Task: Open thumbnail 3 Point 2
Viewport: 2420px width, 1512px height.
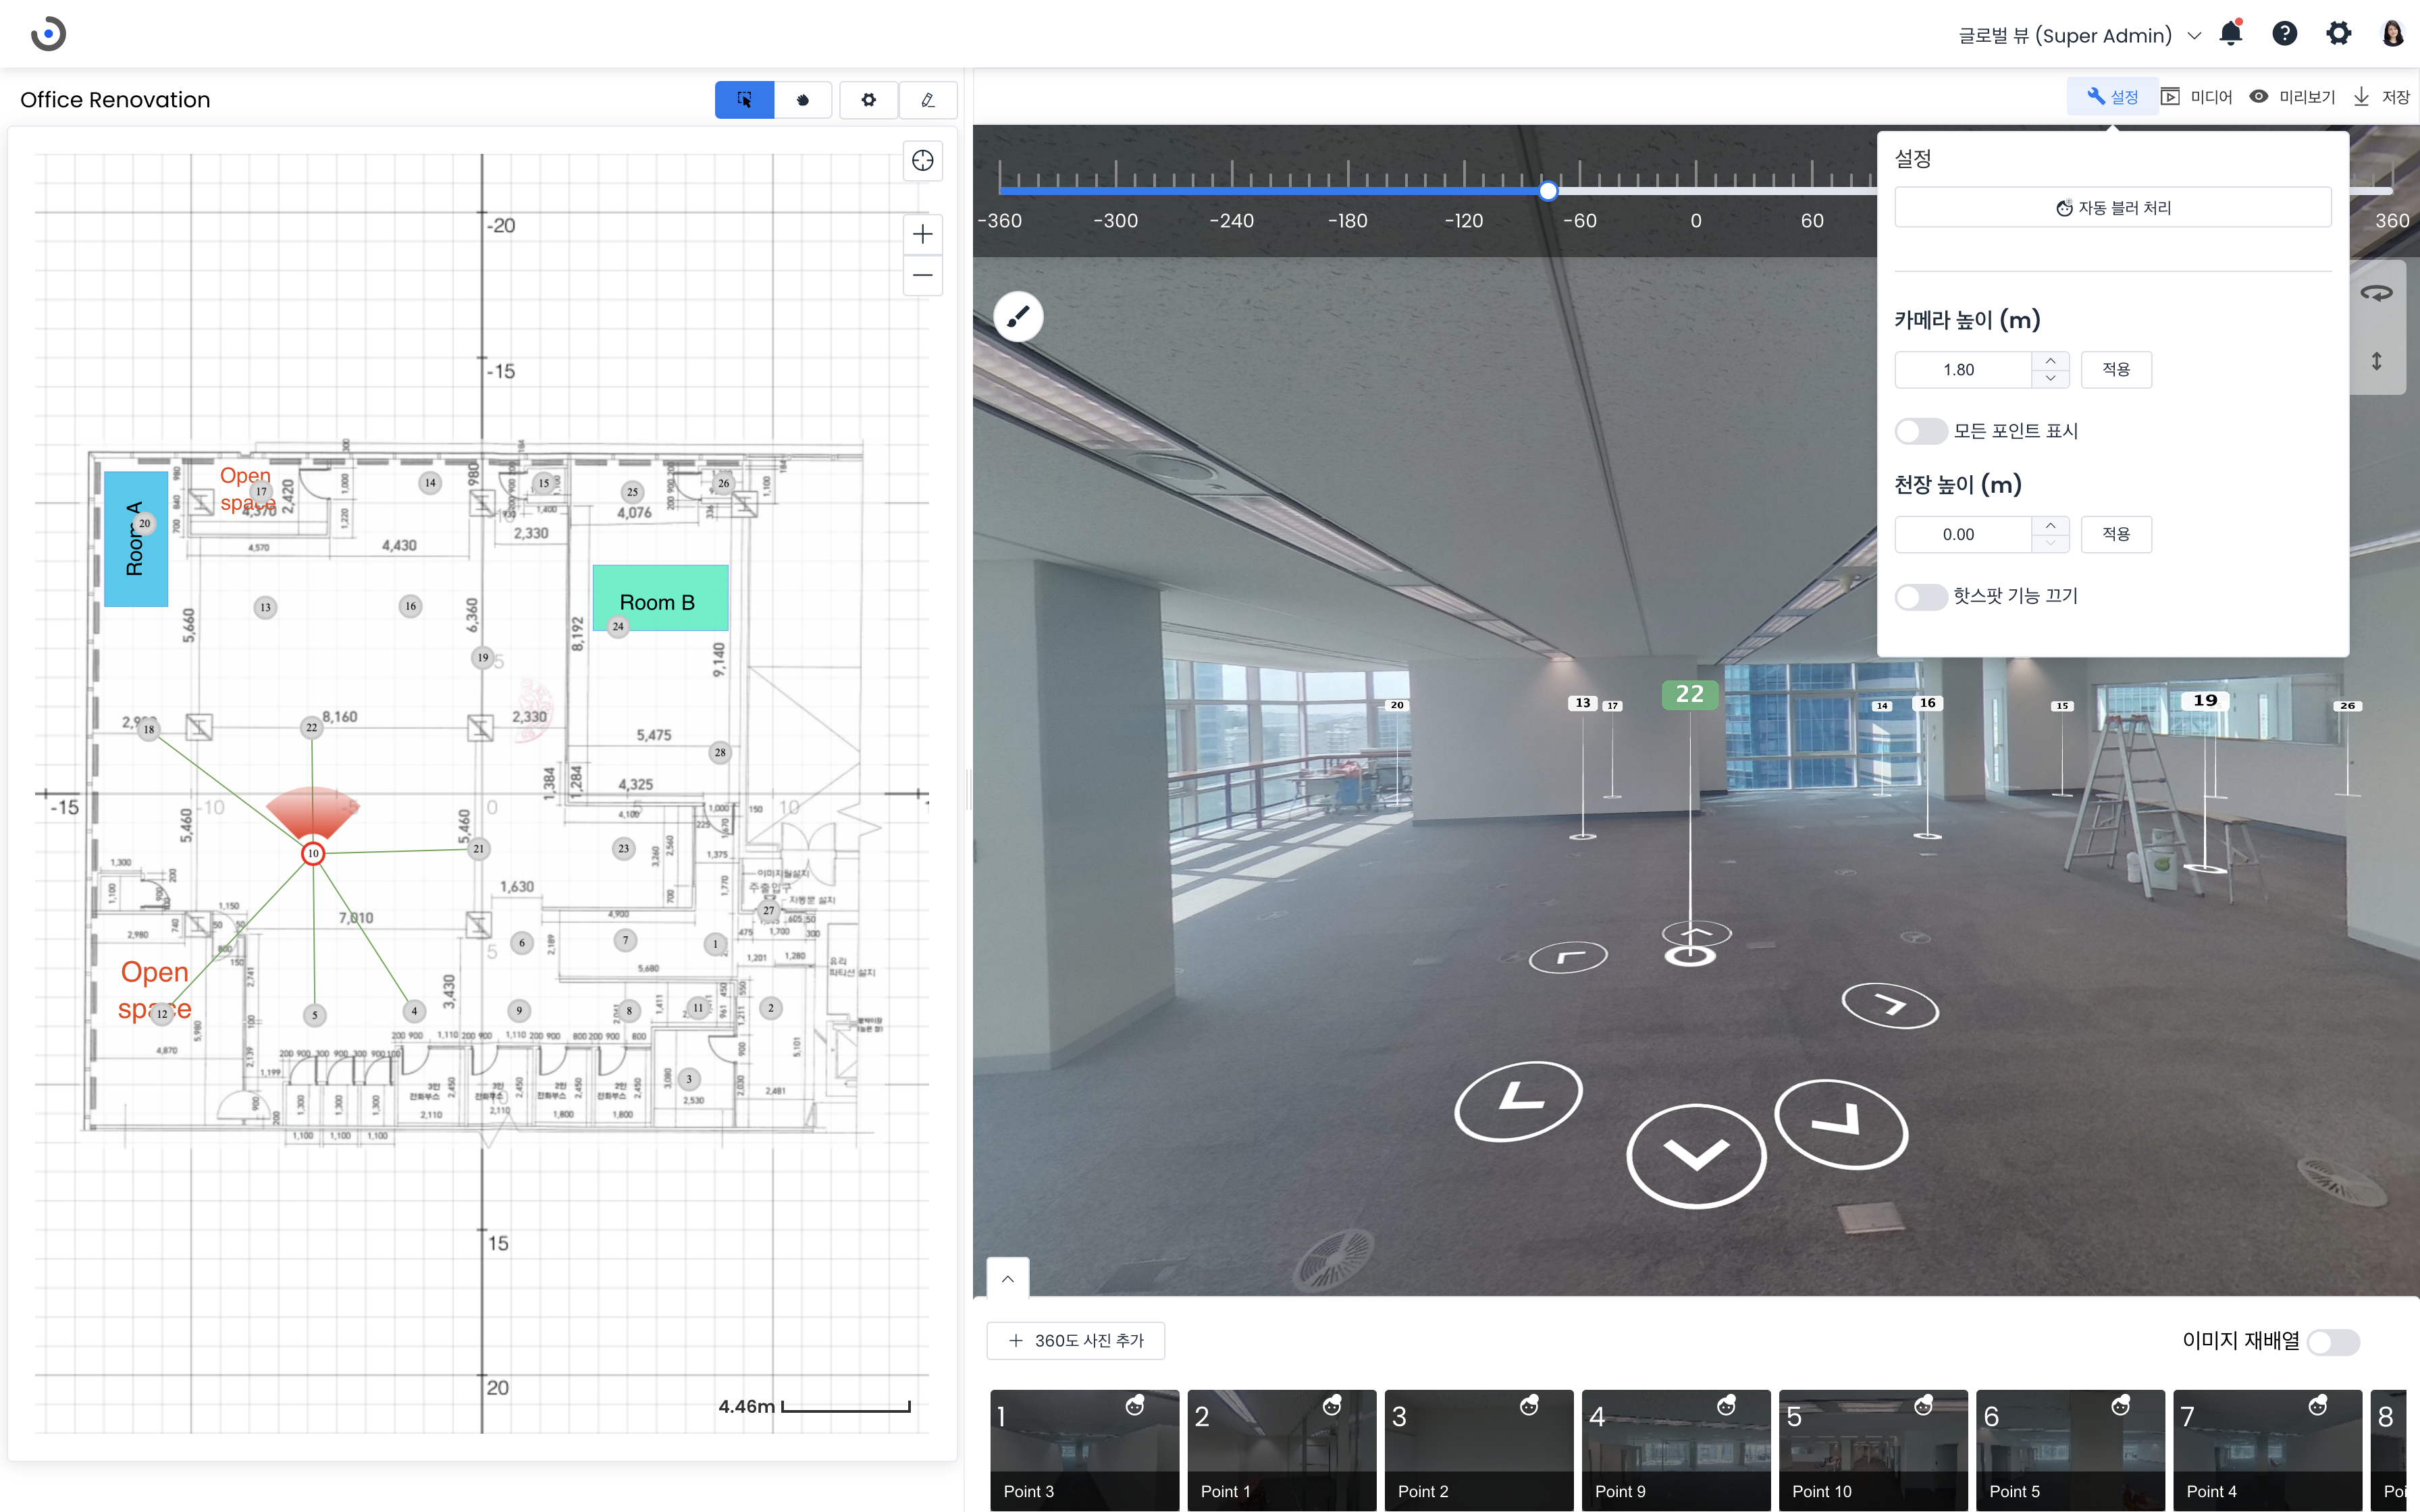Action: pos(1479,1450)
